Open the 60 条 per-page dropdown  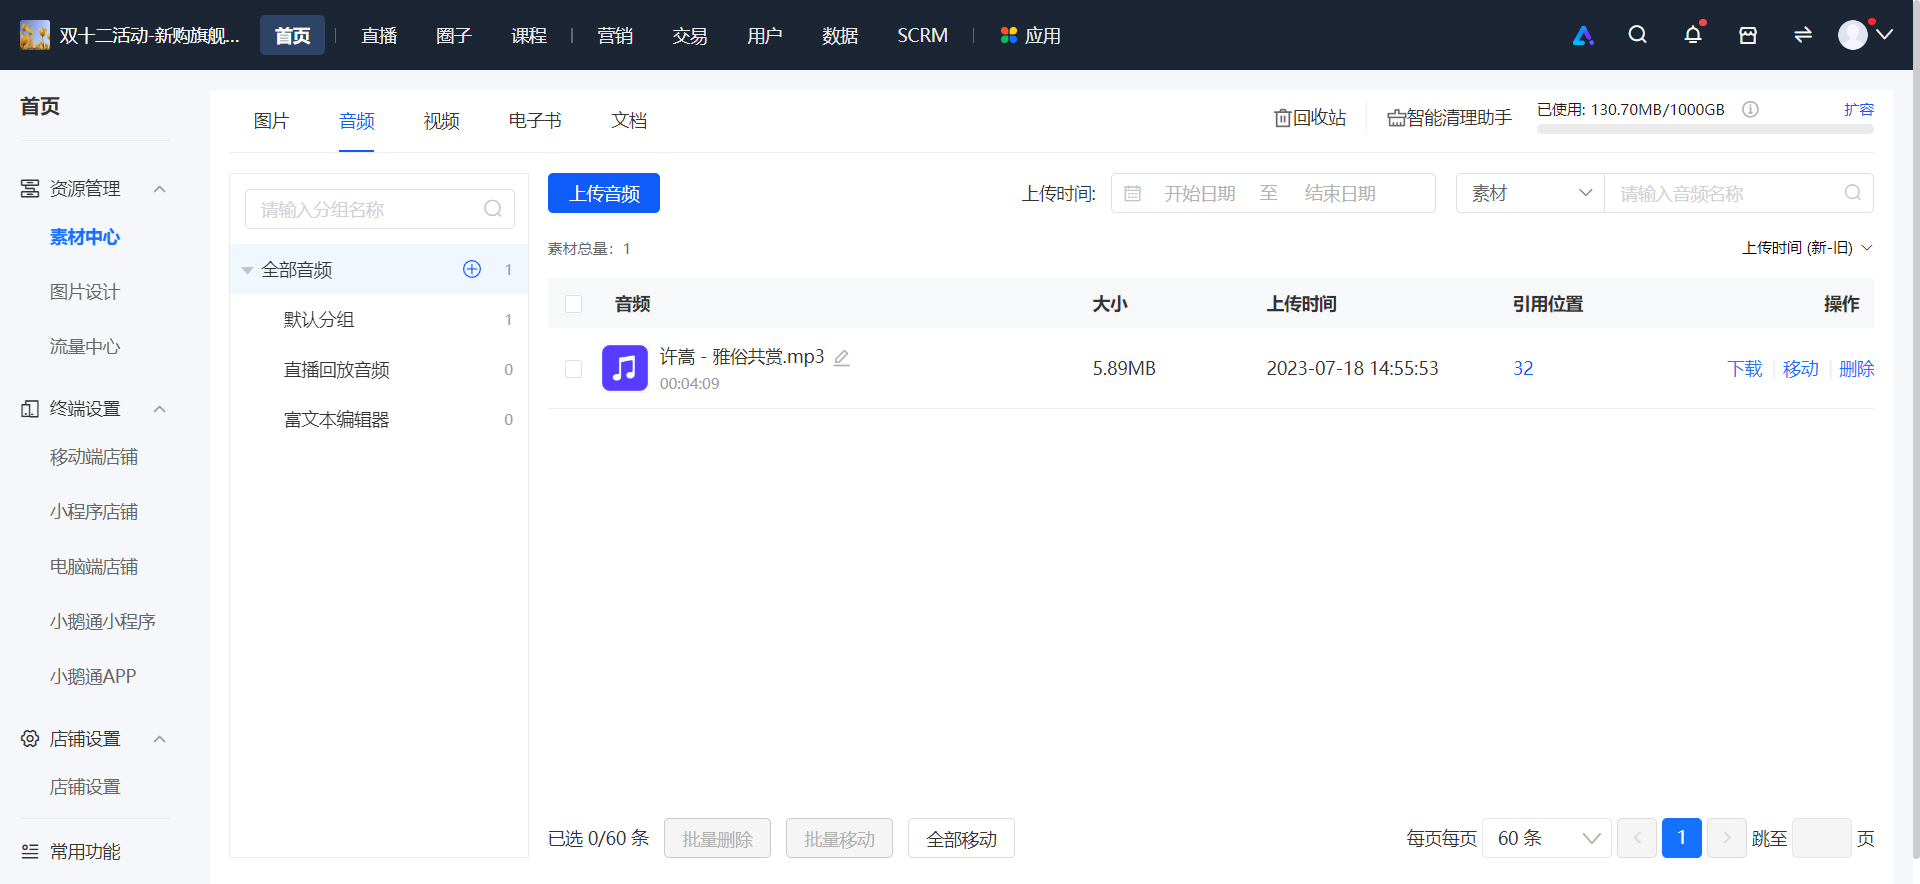point(1547,838)
